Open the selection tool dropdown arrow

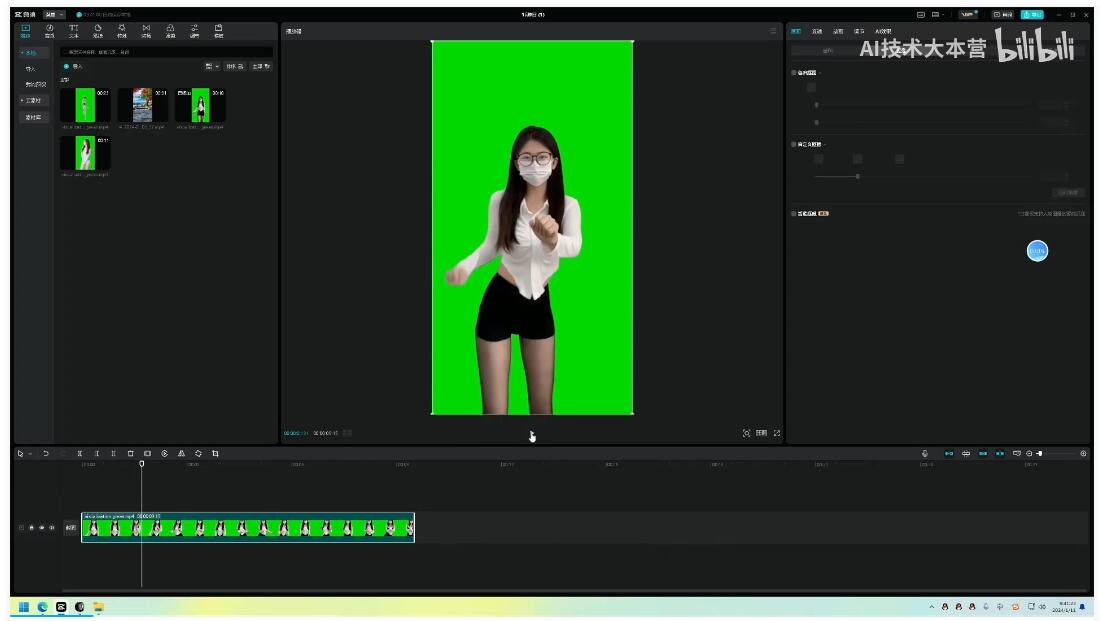click(30, 454)
